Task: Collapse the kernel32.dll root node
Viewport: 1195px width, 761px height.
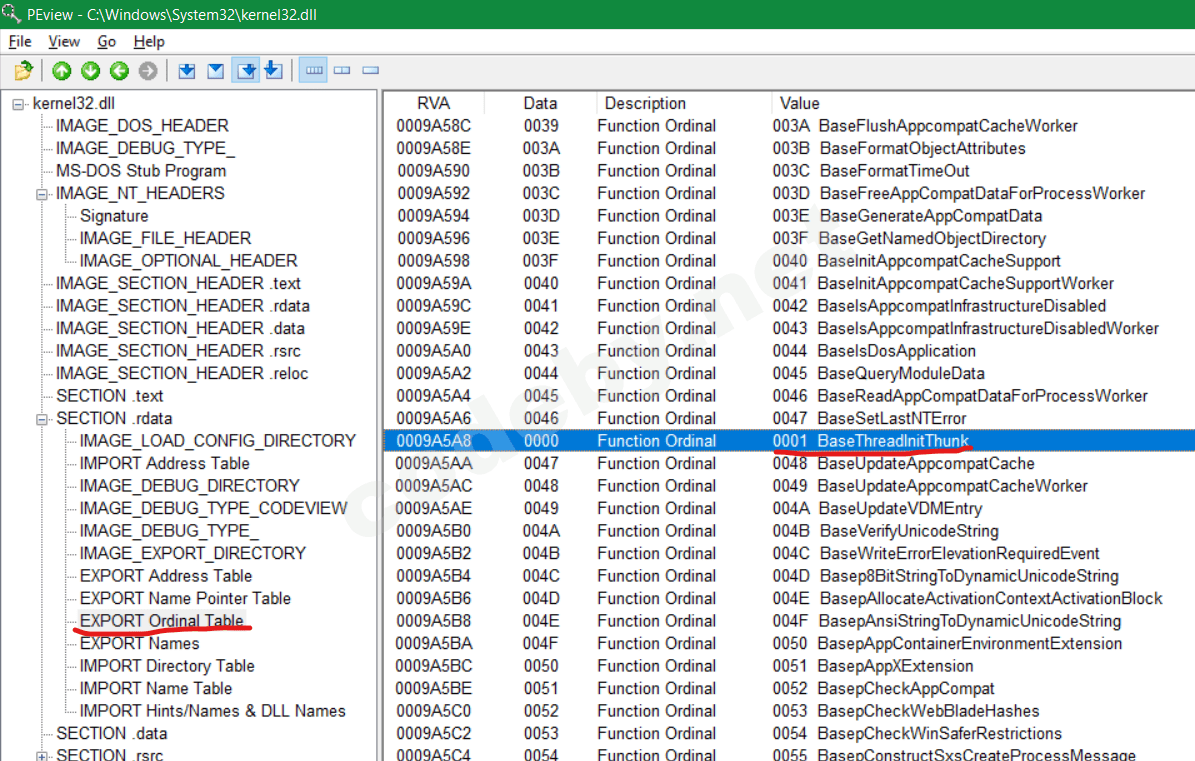Action: click(18, 104)
